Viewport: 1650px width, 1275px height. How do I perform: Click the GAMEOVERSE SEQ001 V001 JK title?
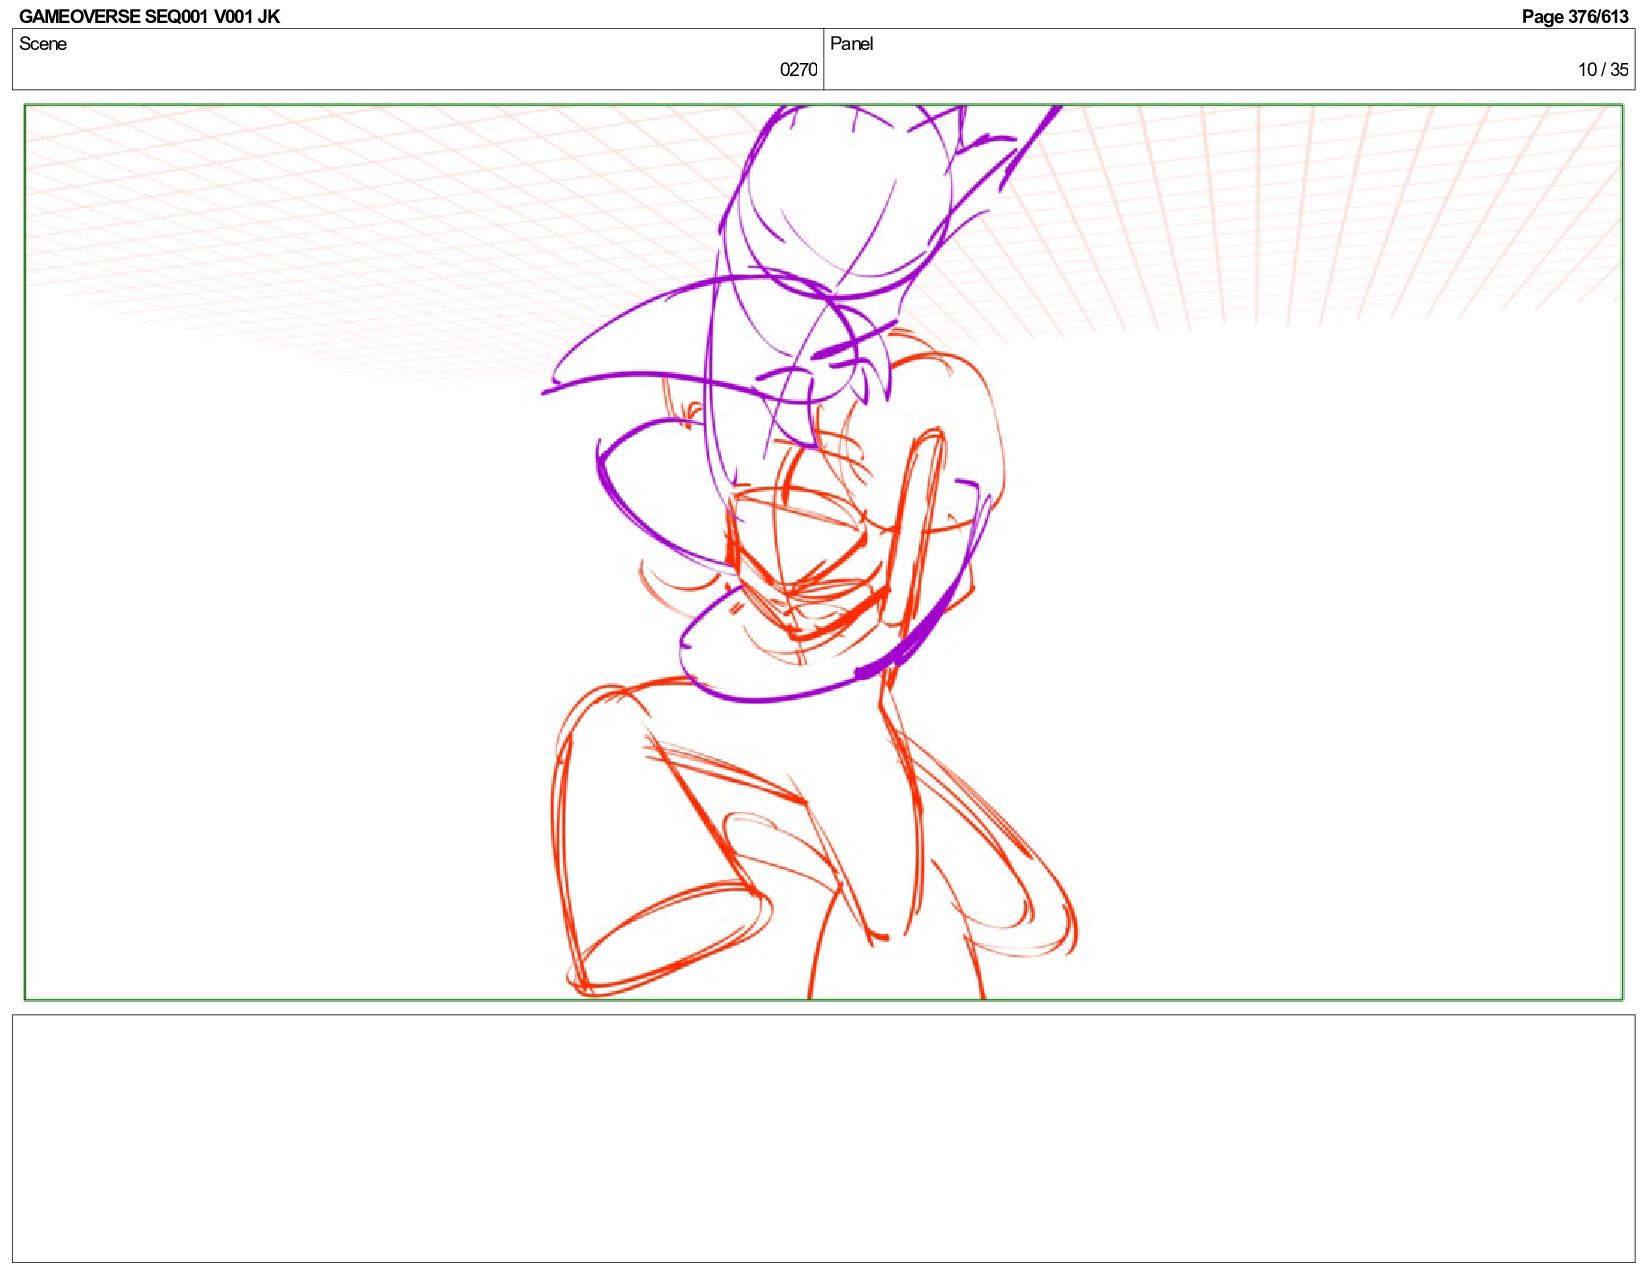149,16
